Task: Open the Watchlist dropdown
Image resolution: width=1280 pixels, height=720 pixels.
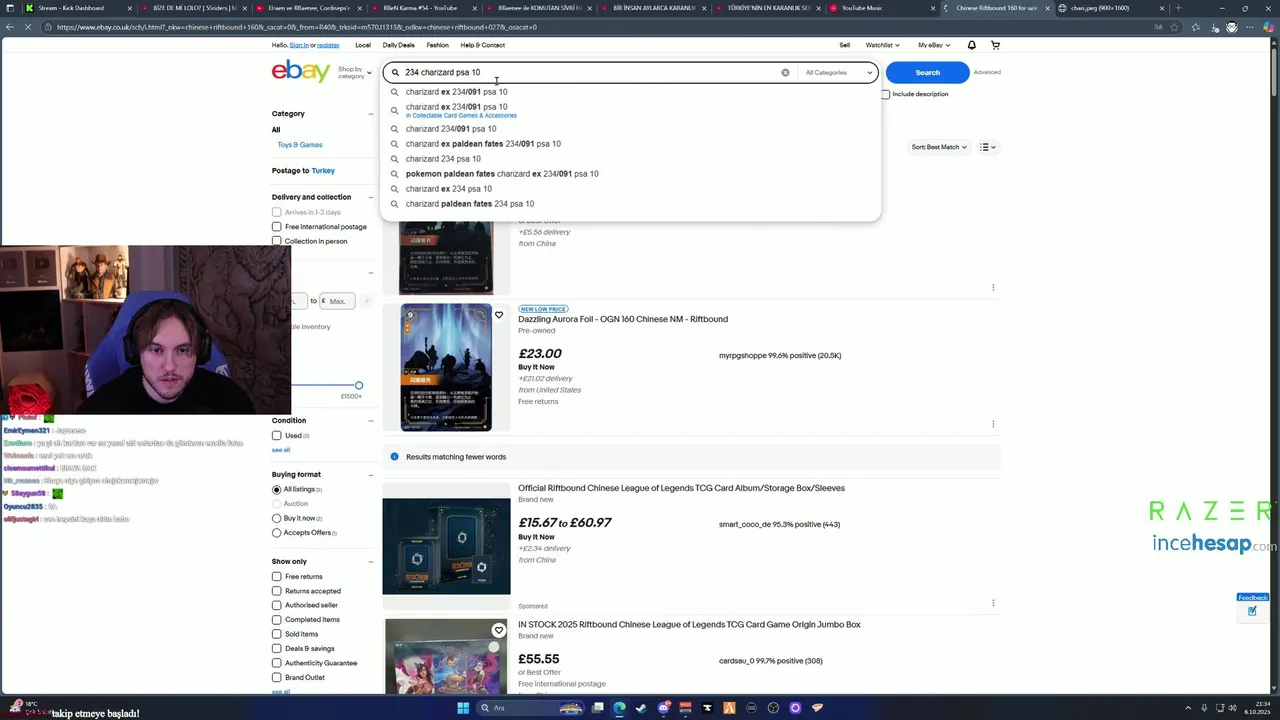Action: click(x=882, y=45)
